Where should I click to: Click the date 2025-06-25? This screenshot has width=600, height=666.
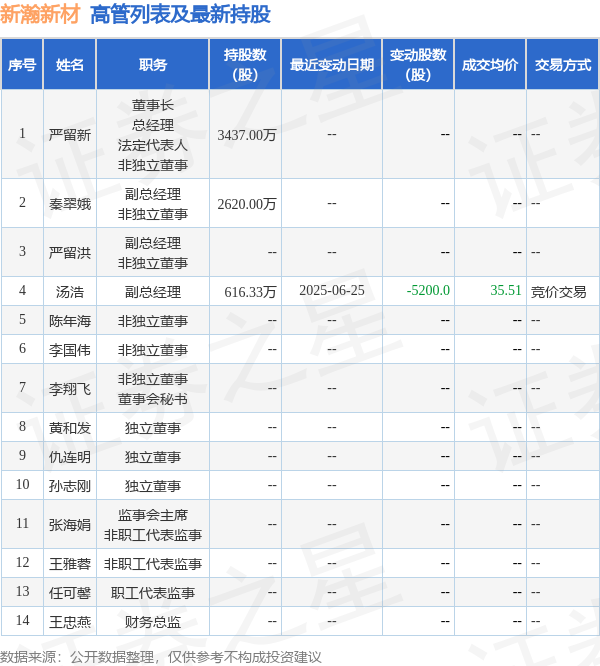332,291
